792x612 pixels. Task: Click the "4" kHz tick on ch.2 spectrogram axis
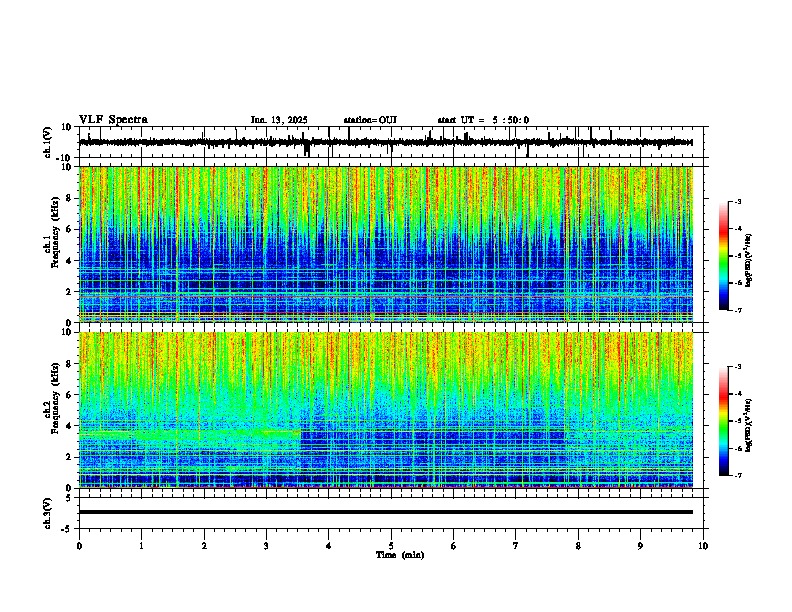(x=71, y=427)
